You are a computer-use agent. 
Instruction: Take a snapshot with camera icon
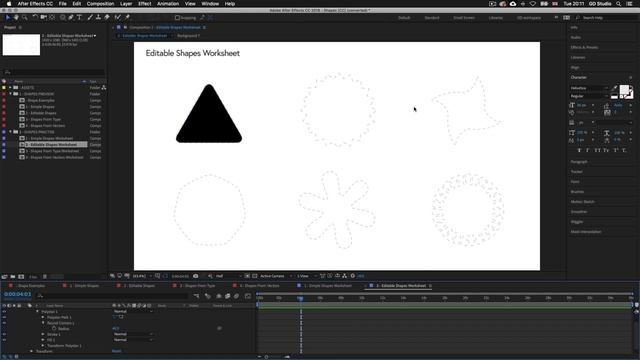click(x=196, y=276)
